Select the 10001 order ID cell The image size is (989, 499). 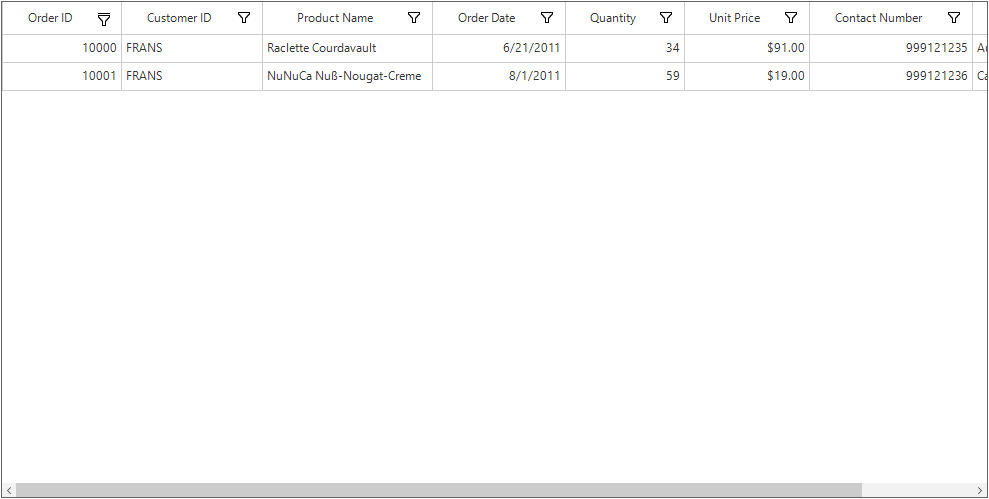(62, 76)
